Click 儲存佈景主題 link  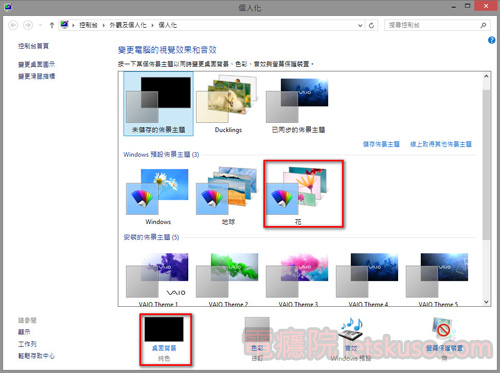point(381,144)
